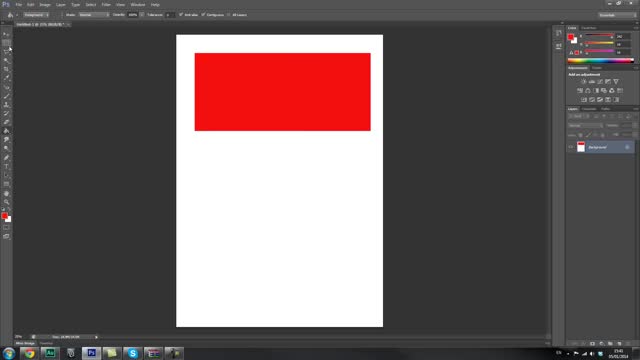
Task: Select the Clone Stamp tool
Action: click(x=6, y=104)
